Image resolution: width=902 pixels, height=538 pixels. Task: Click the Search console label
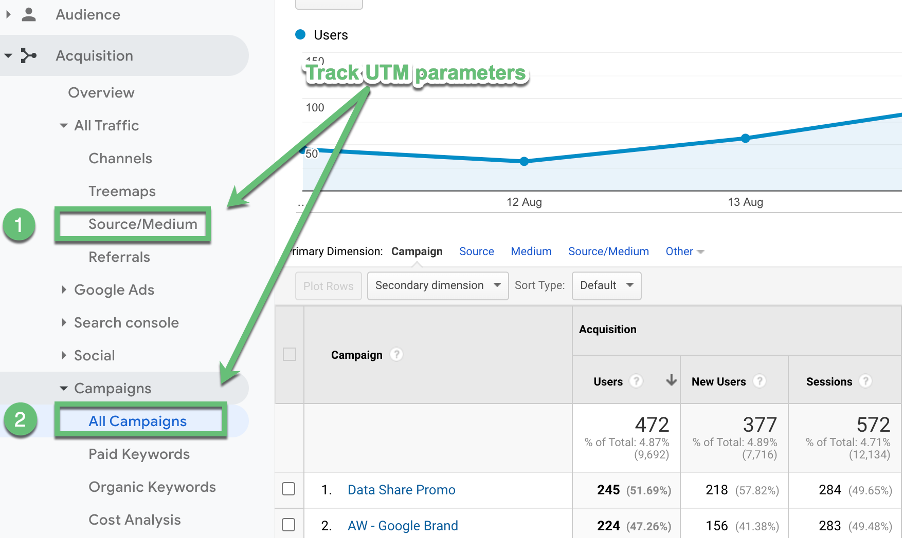[126, 323]
